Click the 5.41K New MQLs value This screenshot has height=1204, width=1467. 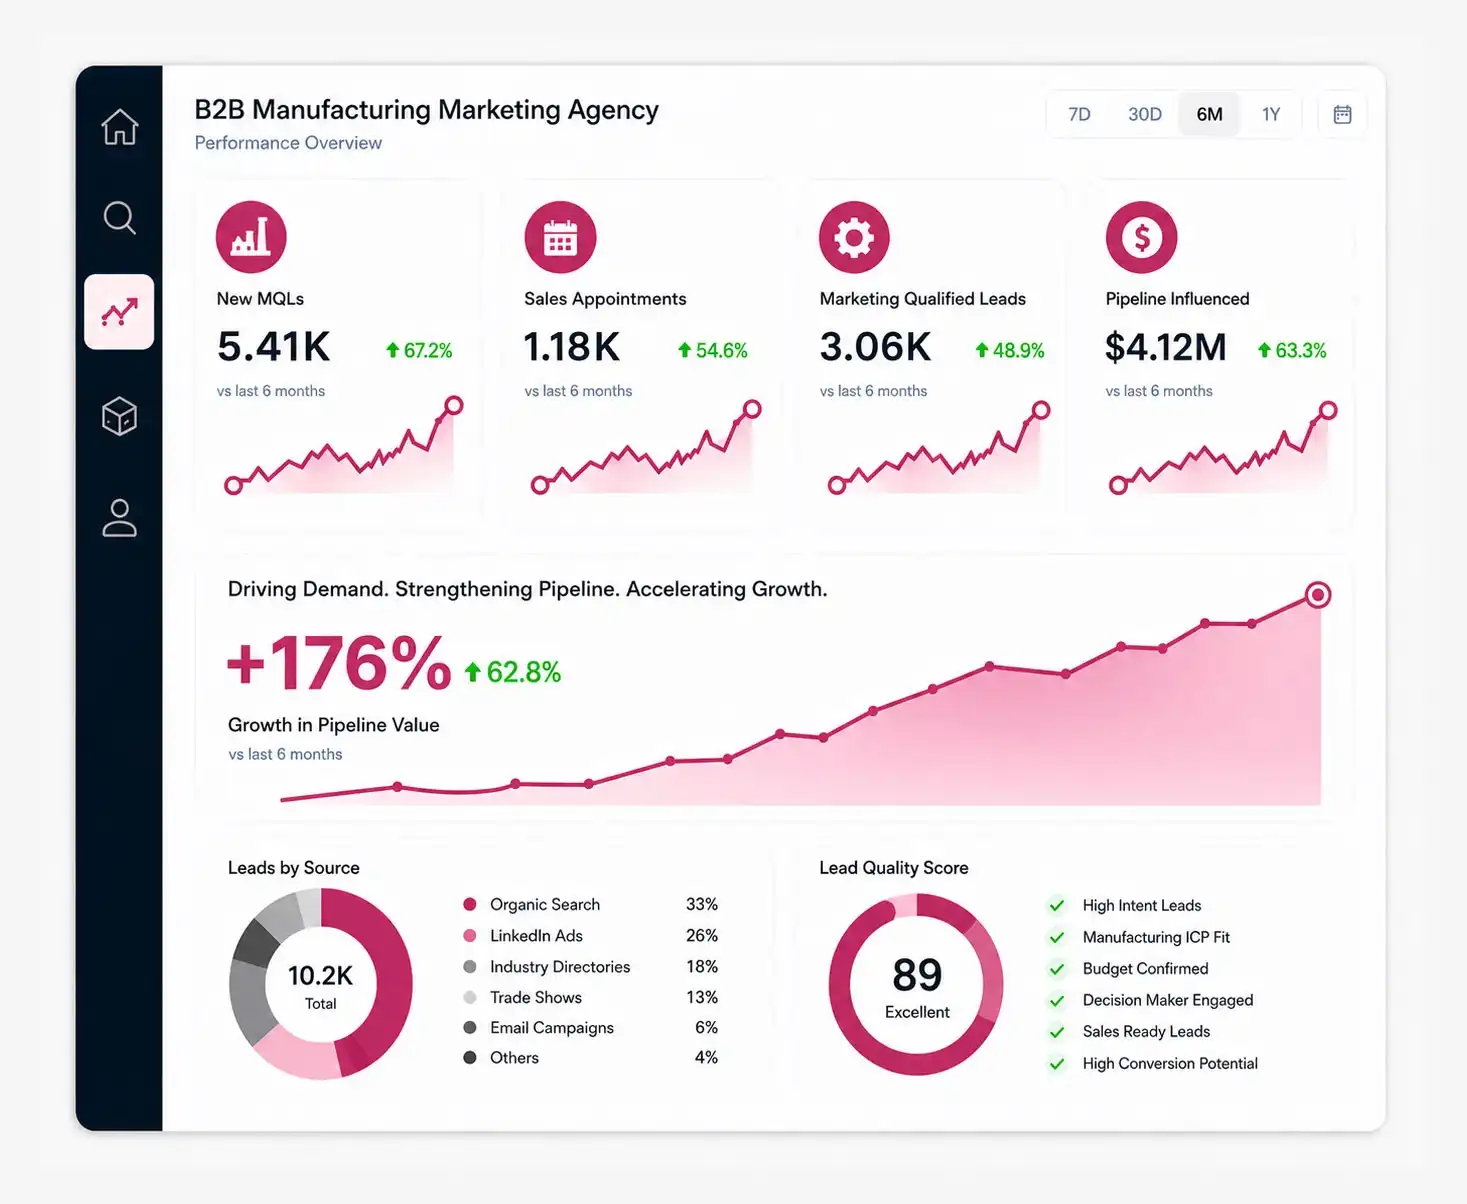pos(273,347)
